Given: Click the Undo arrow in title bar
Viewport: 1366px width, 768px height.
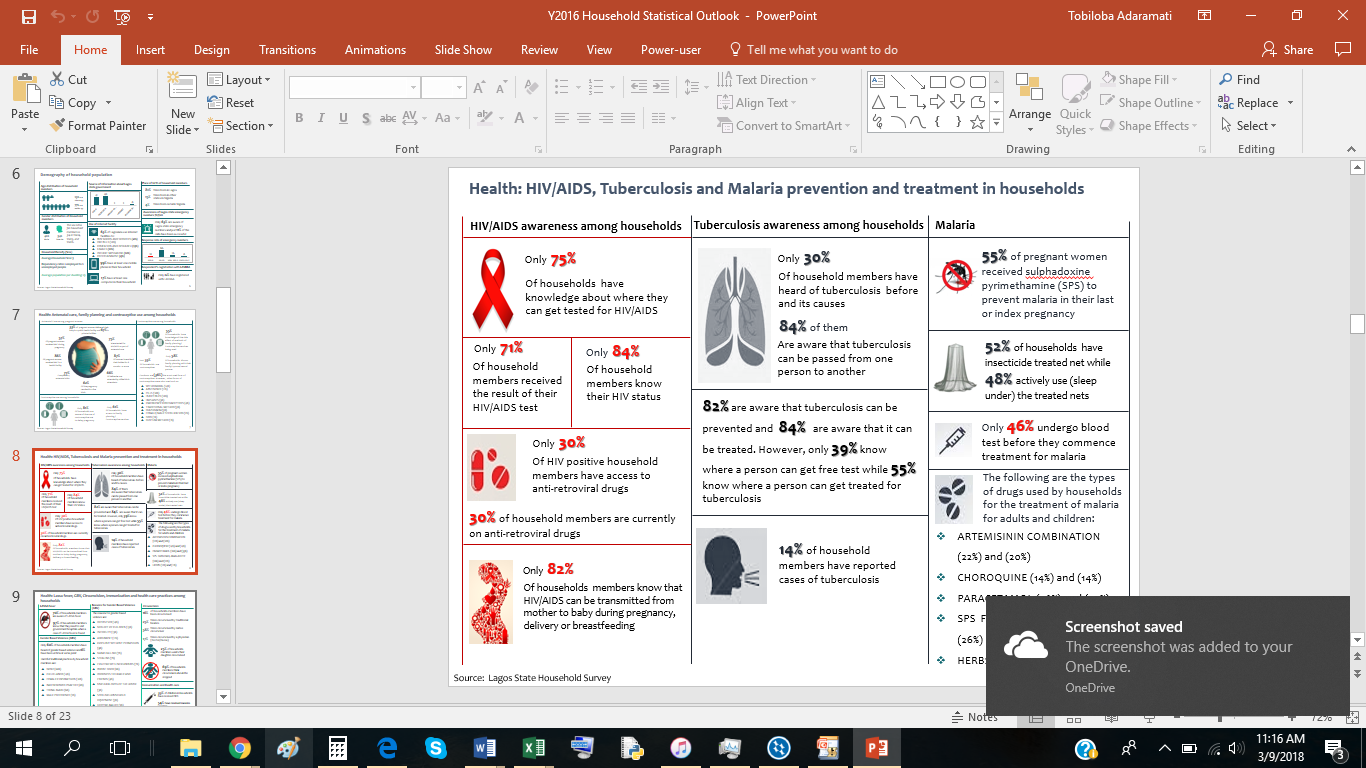Looking at the screenshot, I should tap(58, 17).
